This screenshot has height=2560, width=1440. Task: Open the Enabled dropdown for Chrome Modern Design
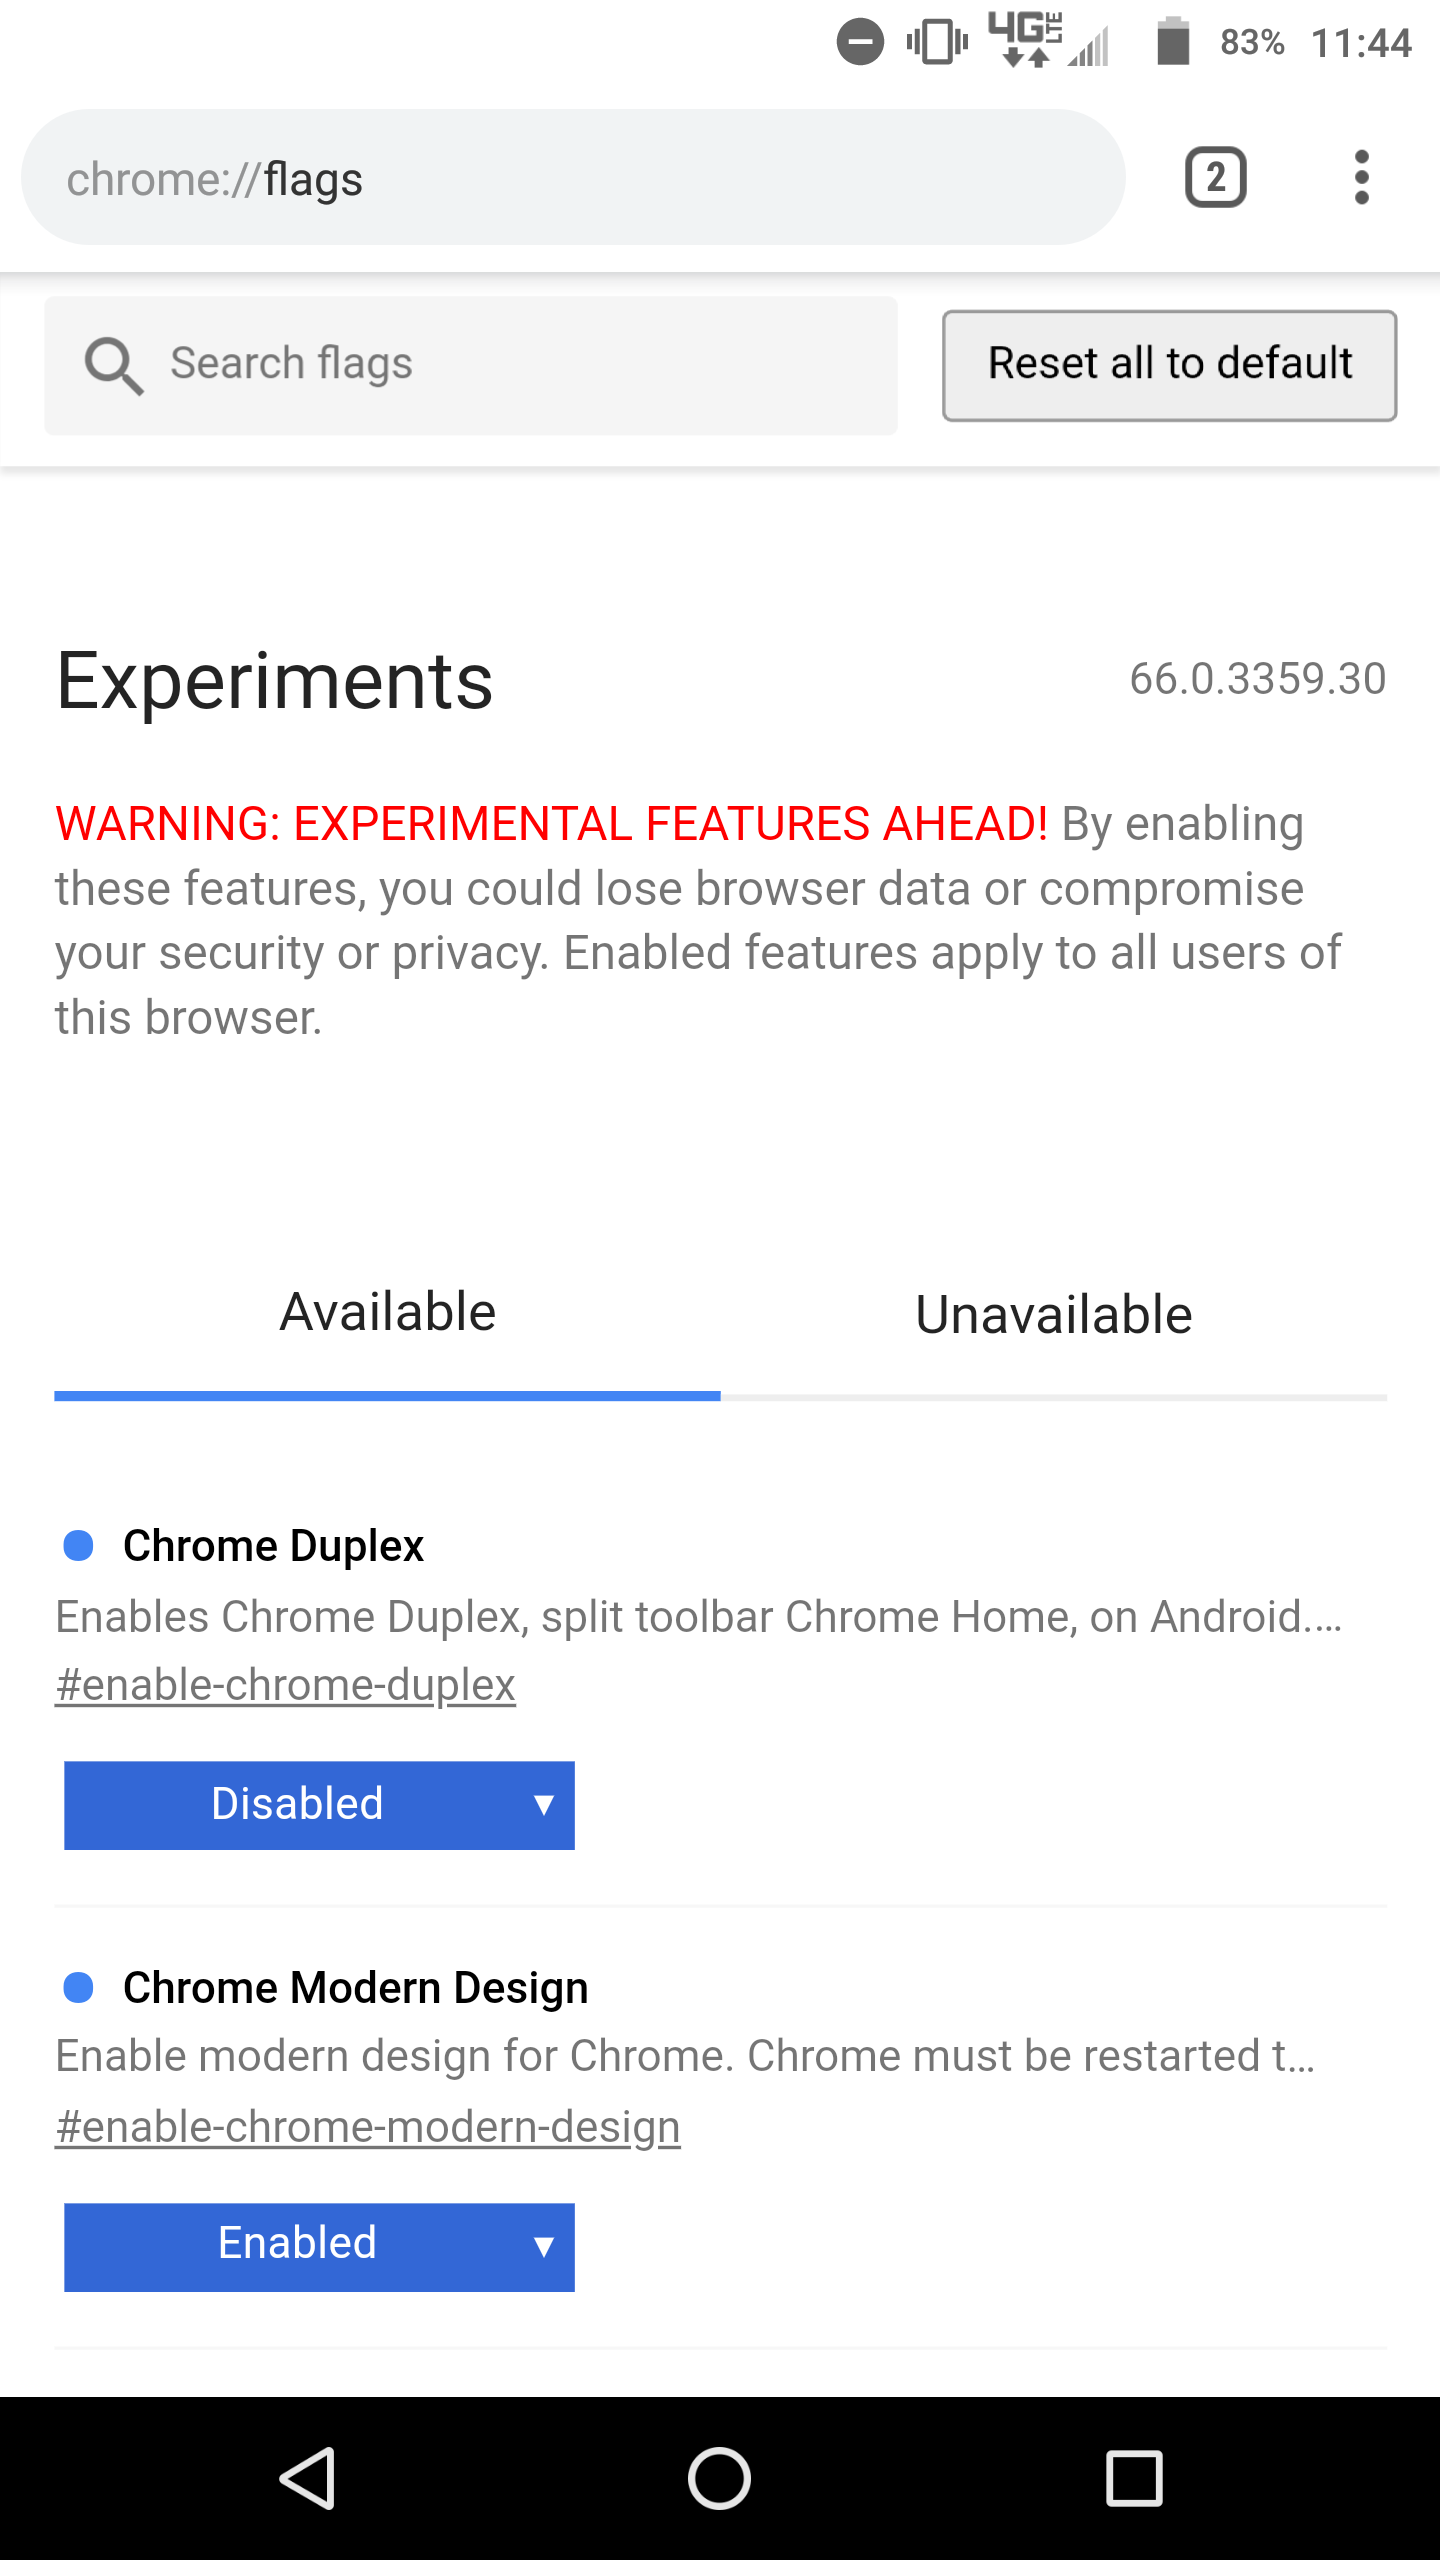(318, 2245)
